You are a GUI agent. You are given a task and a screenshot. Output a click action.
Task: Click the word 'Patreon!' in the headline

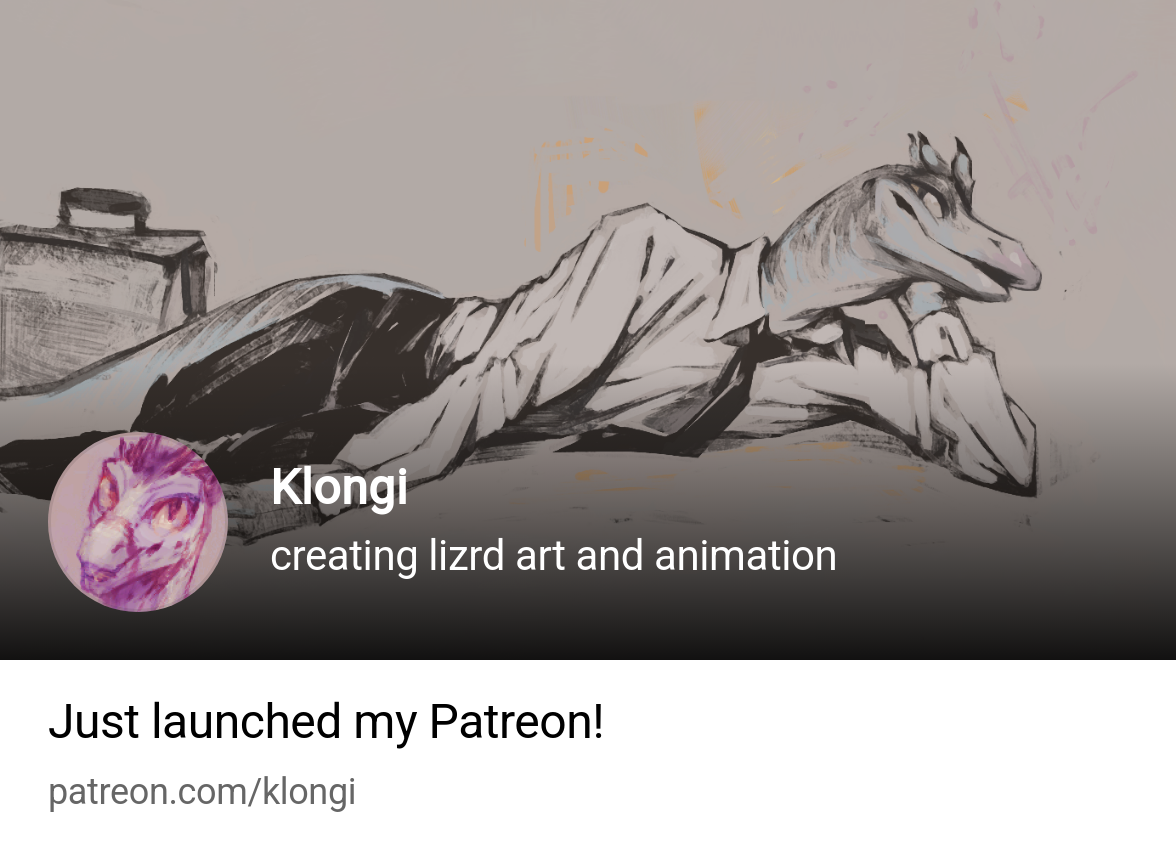pos(517,722)
